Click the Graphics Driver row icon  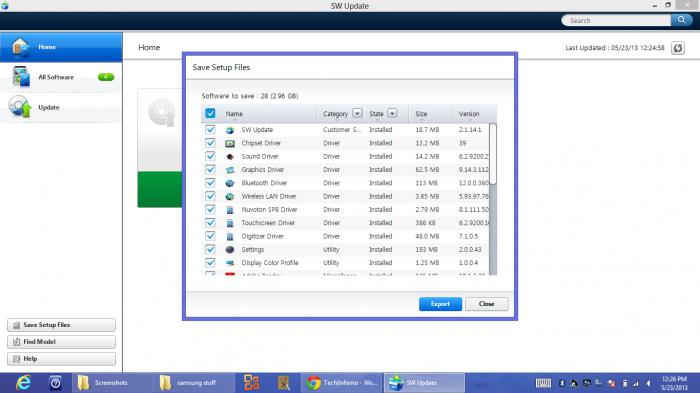point(230,170)
